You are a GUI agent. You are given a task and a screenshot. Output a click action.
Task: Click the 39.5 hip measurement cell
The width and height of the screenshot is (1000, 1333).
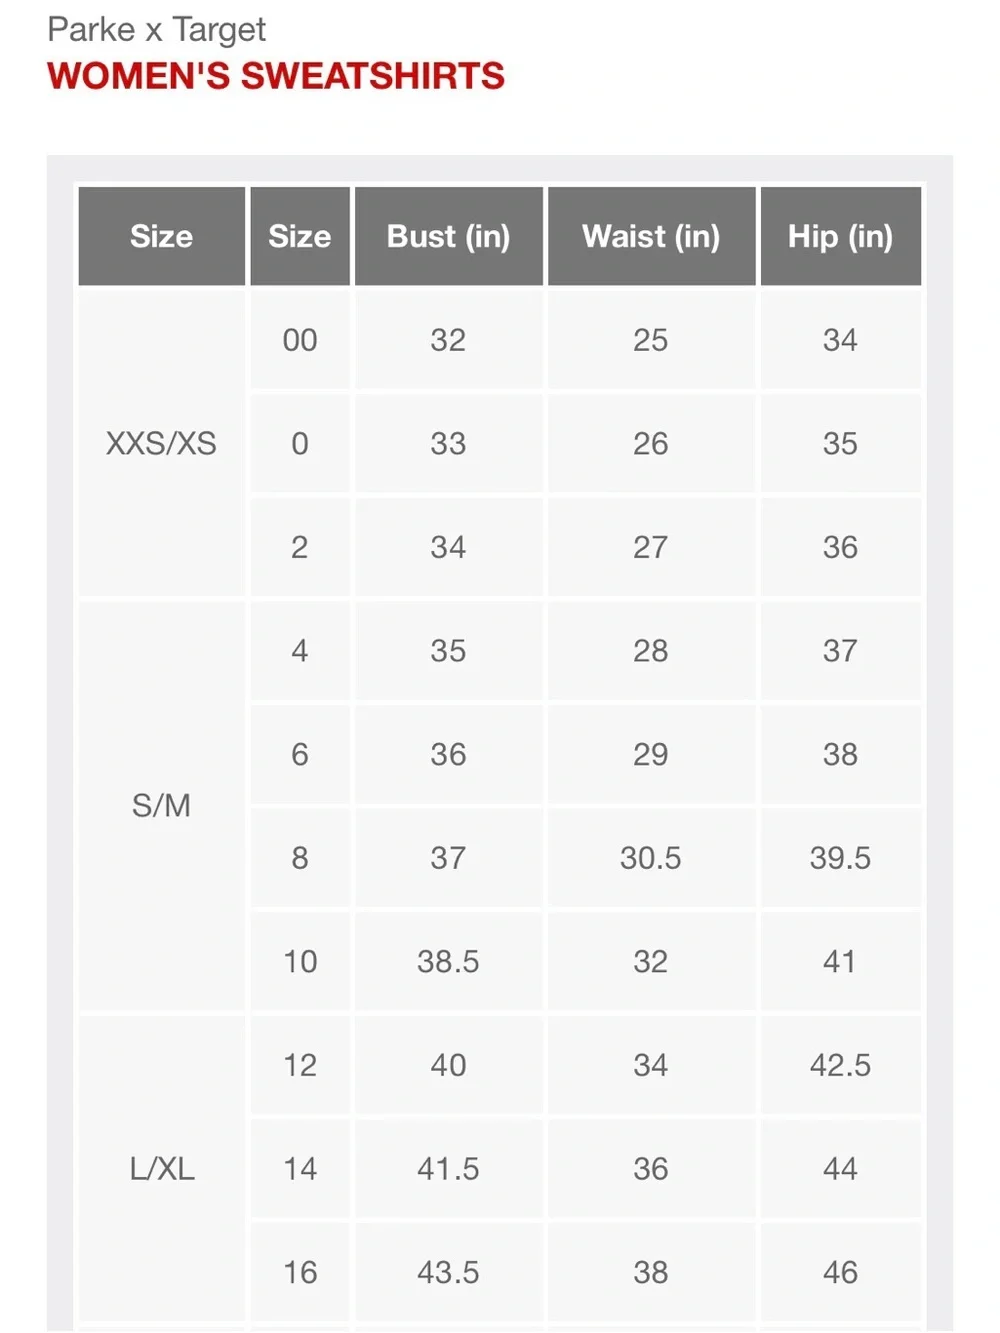(x=840, y=858)
